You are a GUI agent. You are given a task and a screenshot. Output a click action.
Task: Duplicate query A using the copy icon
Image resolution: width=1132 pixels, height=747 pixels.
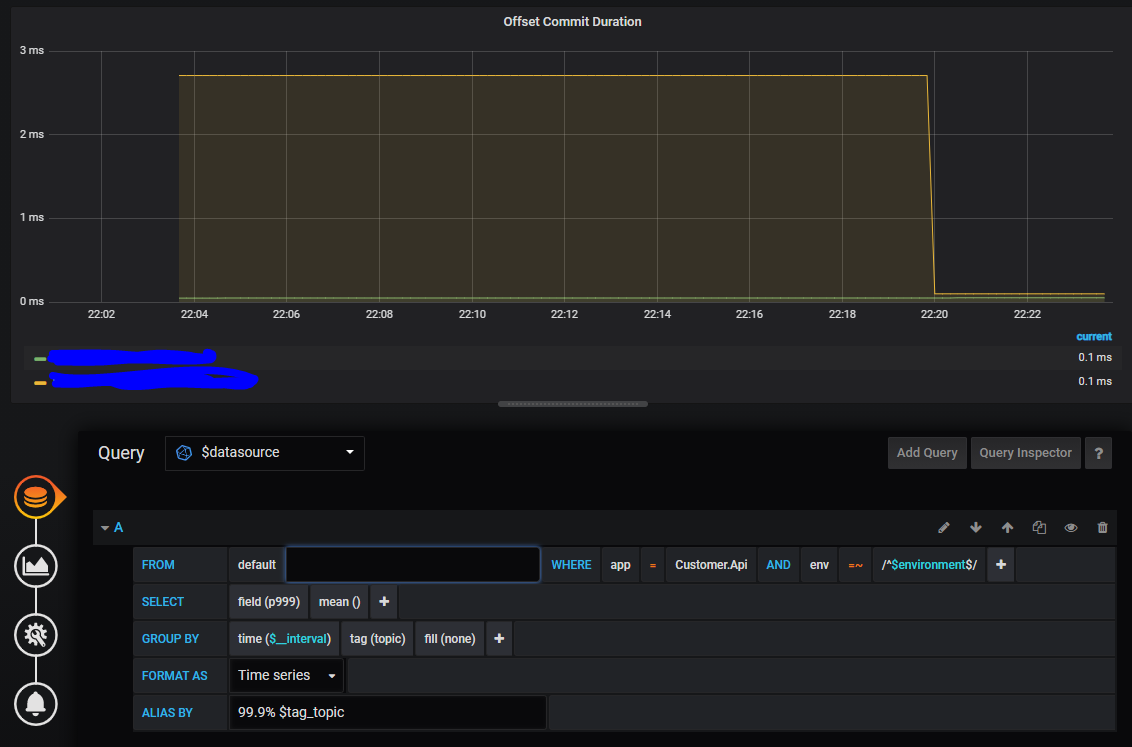[x=1039, y=527]
